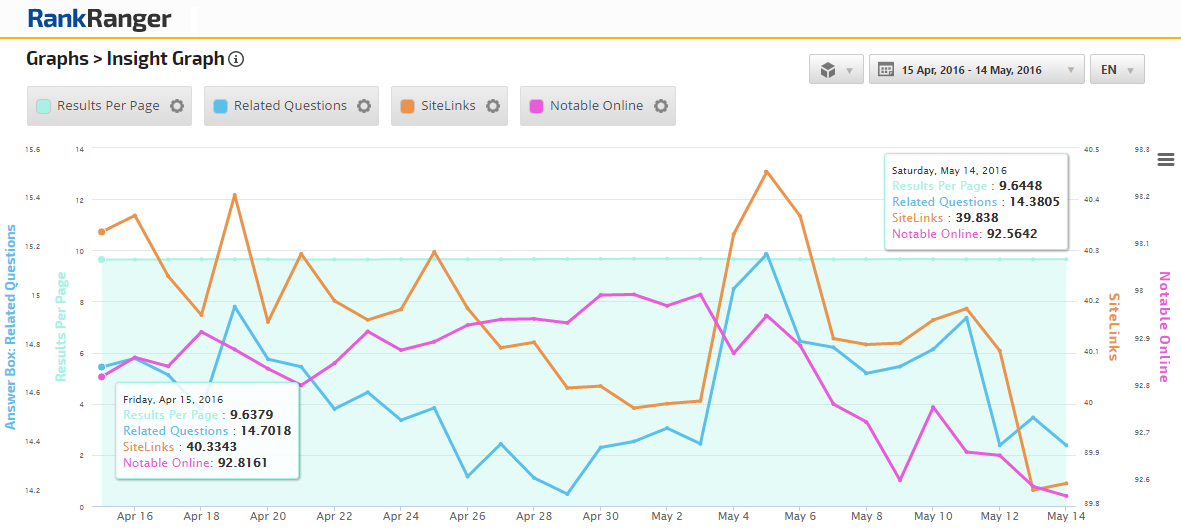Image resolution: width=1181 pixels, height=530 pixels.
Task: Toggle the Related Questions series
Action: 290,106
